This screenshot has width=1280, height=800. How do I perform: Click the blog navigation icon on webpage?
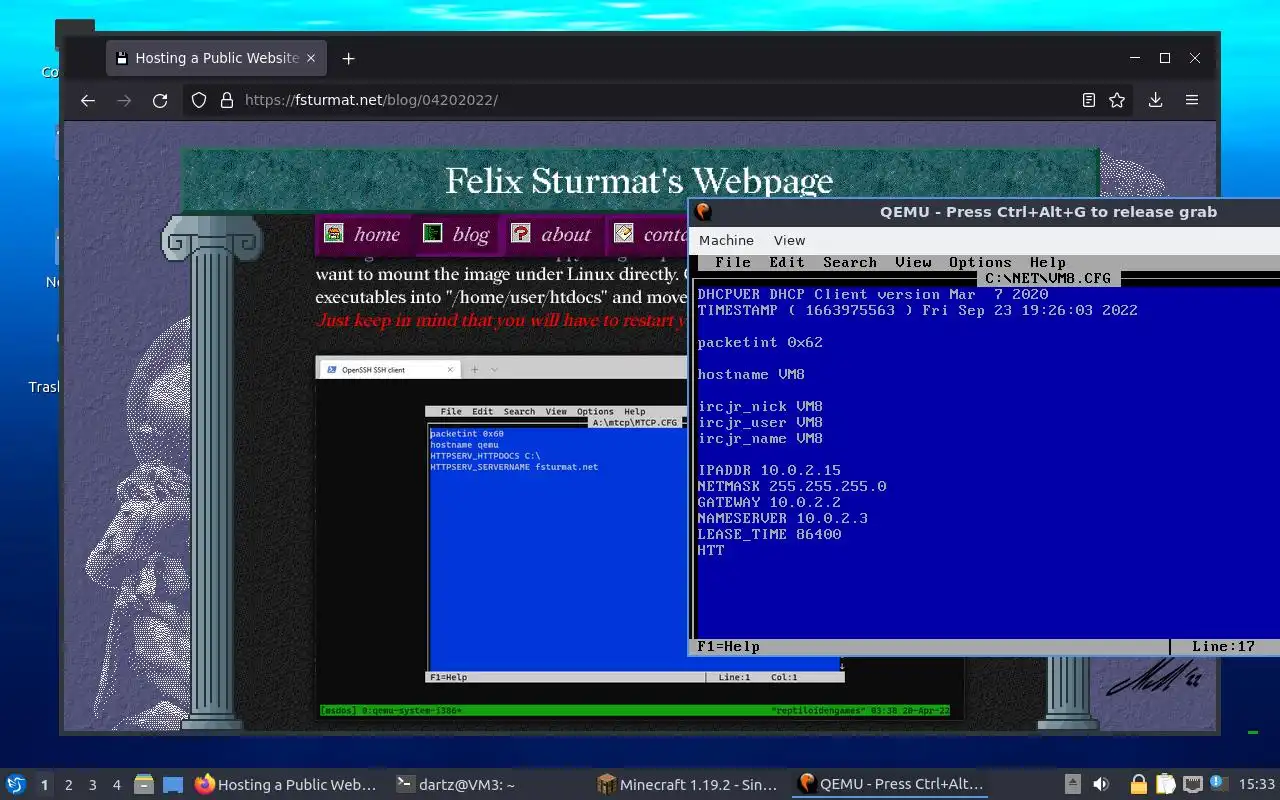(x=431, y=233)
